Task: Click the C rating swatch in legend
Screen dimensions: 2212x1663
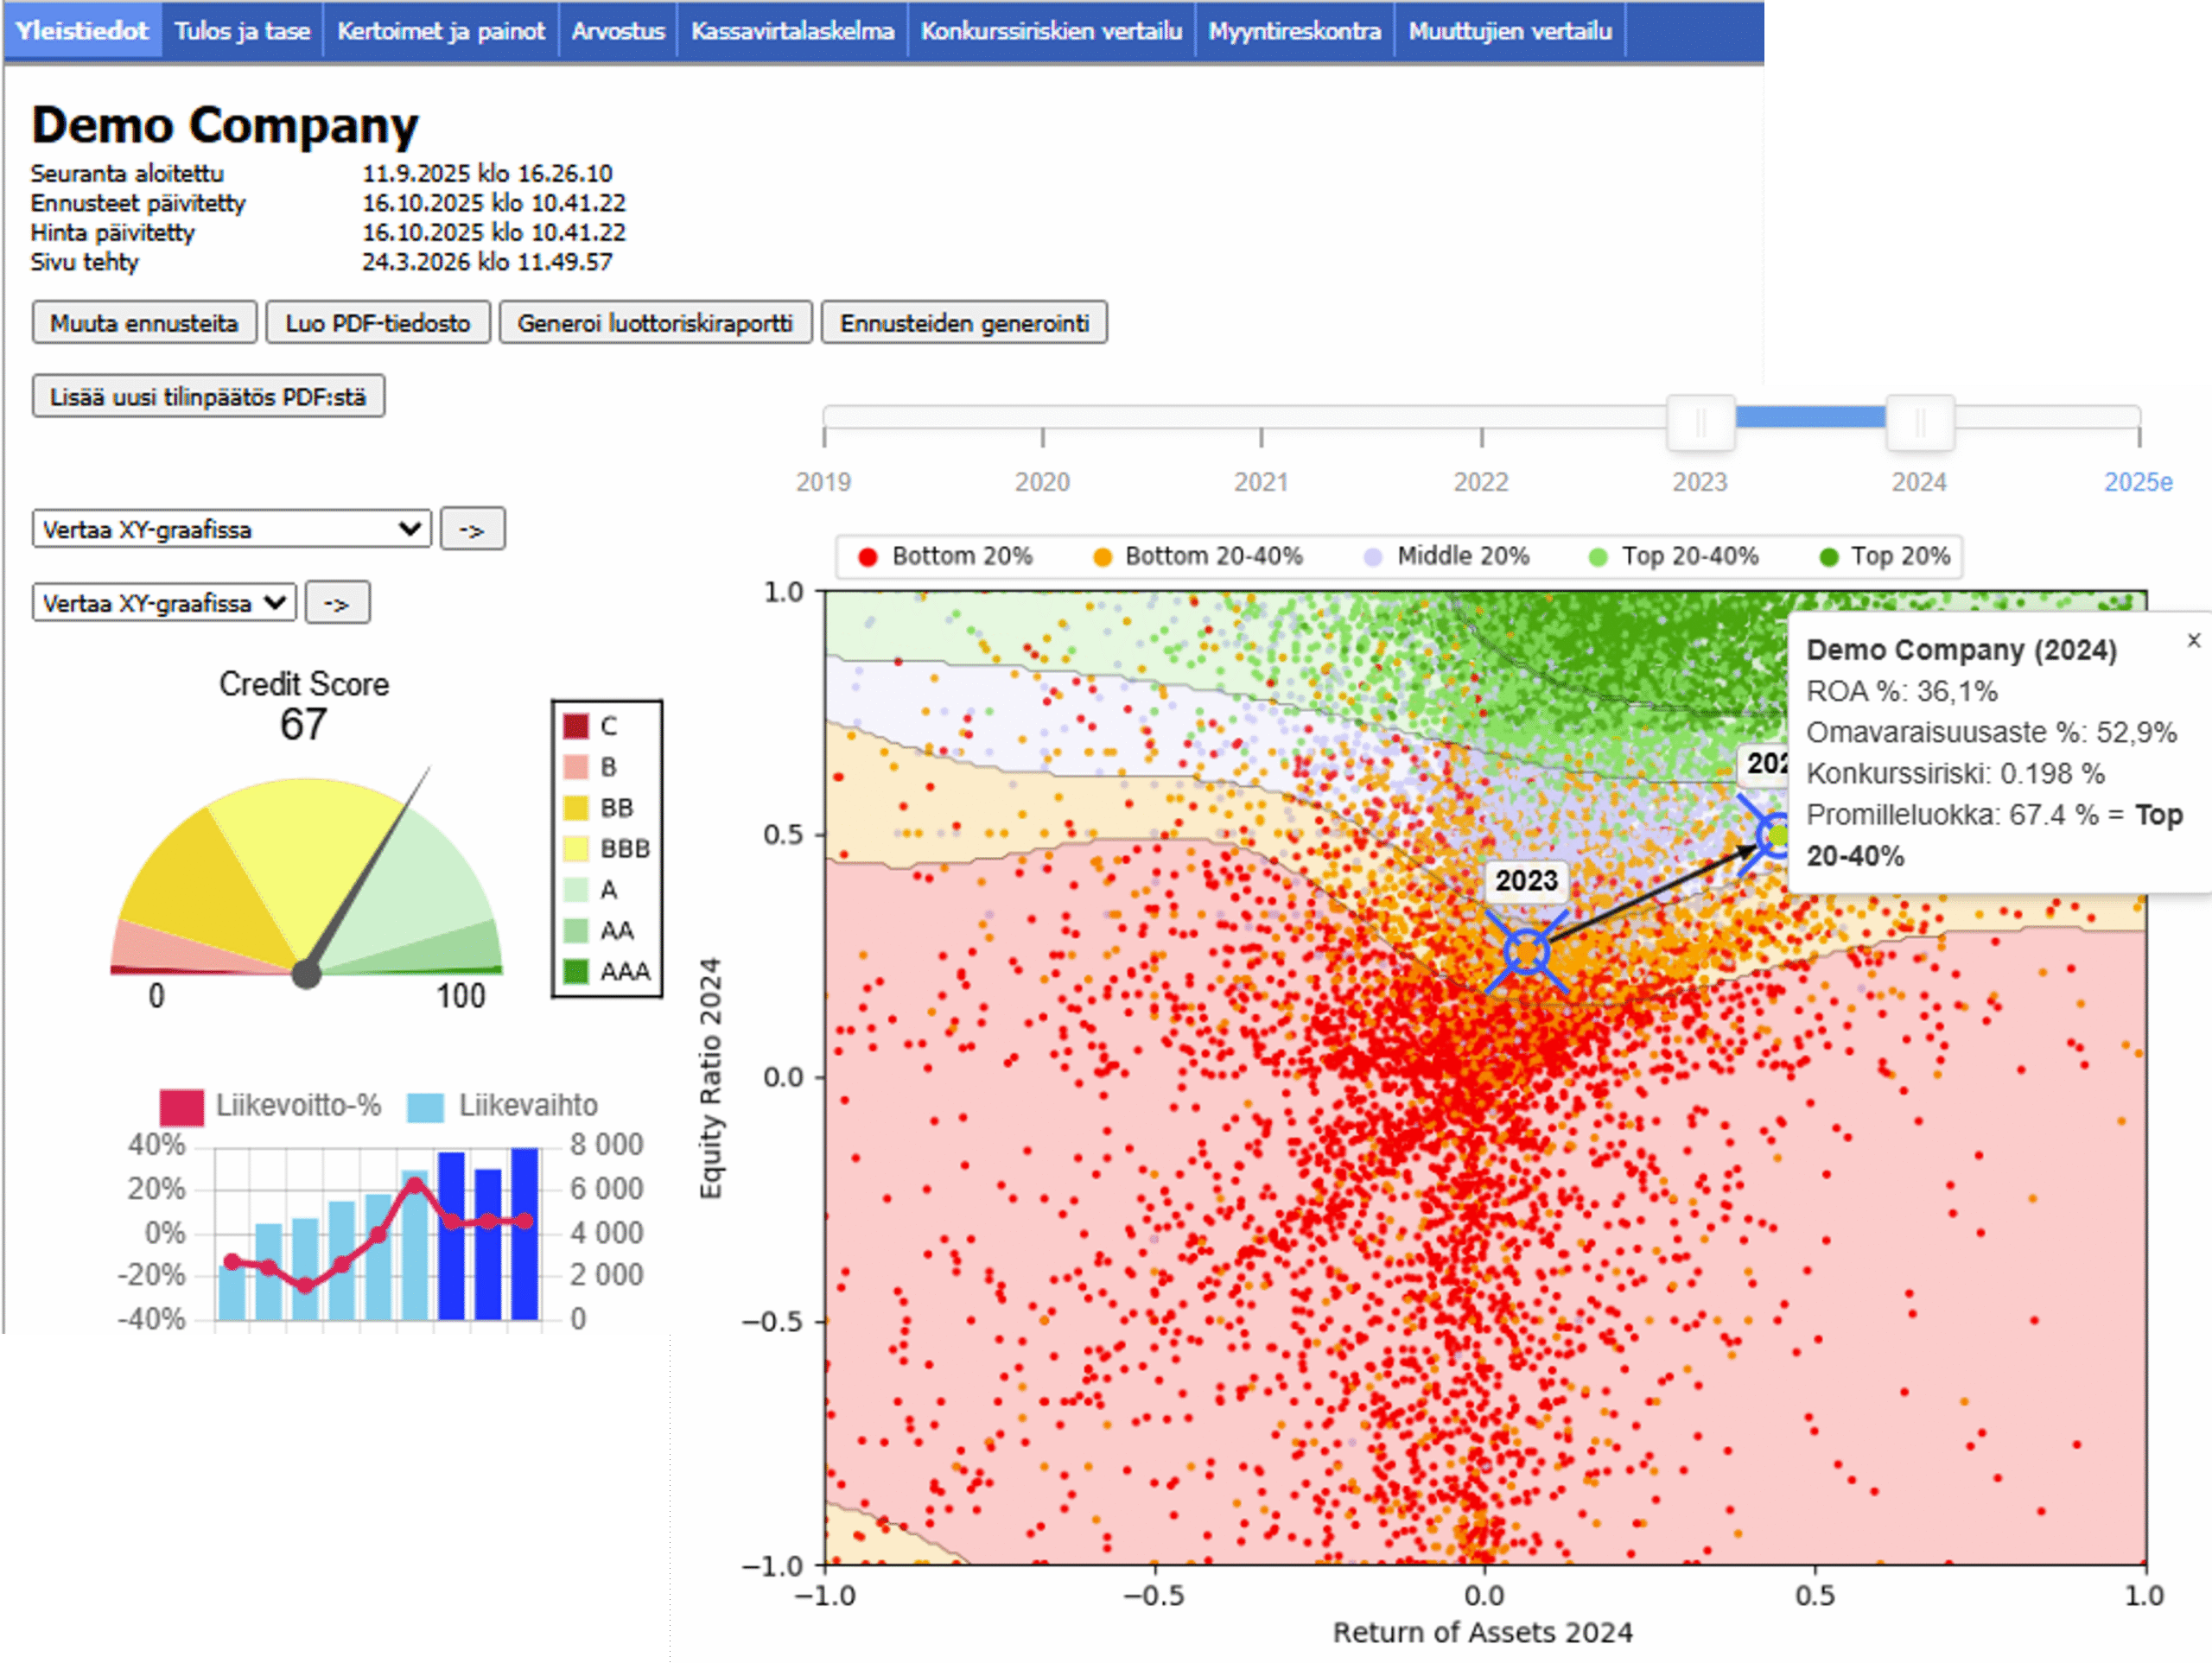Action: point(576,725)
